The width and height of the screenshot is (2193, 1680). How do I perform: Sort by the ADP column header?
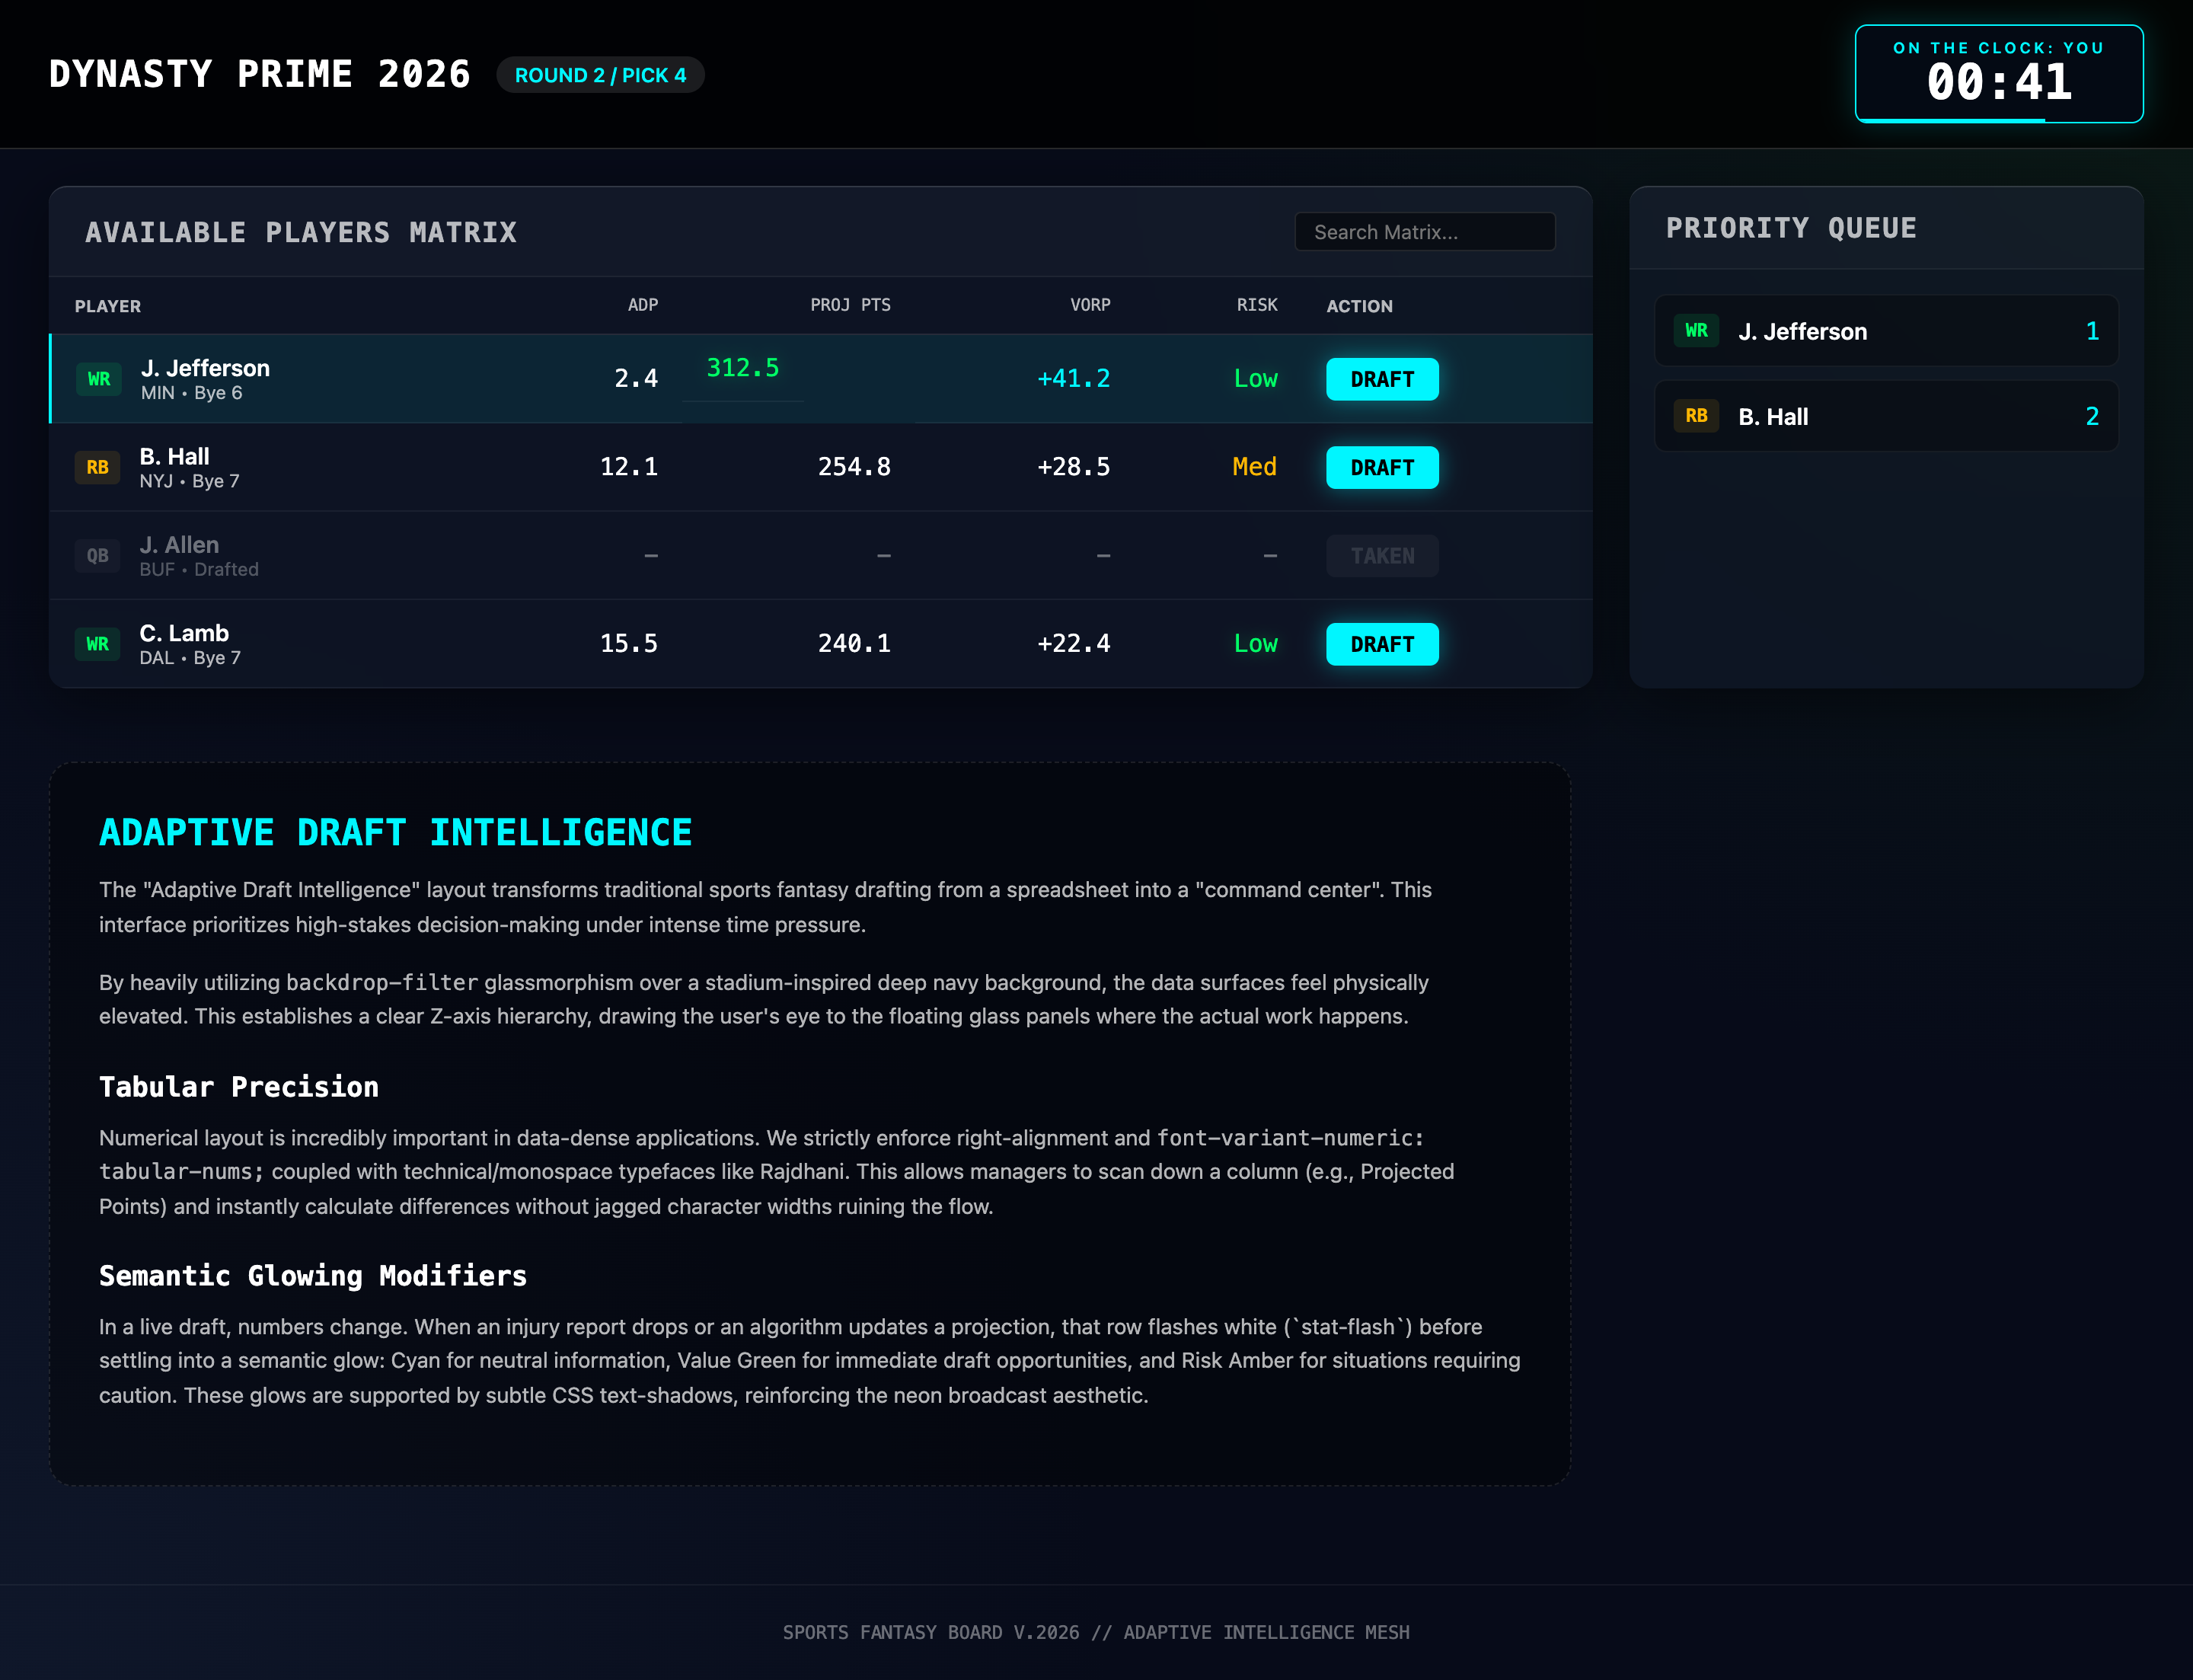coord(642,305)
